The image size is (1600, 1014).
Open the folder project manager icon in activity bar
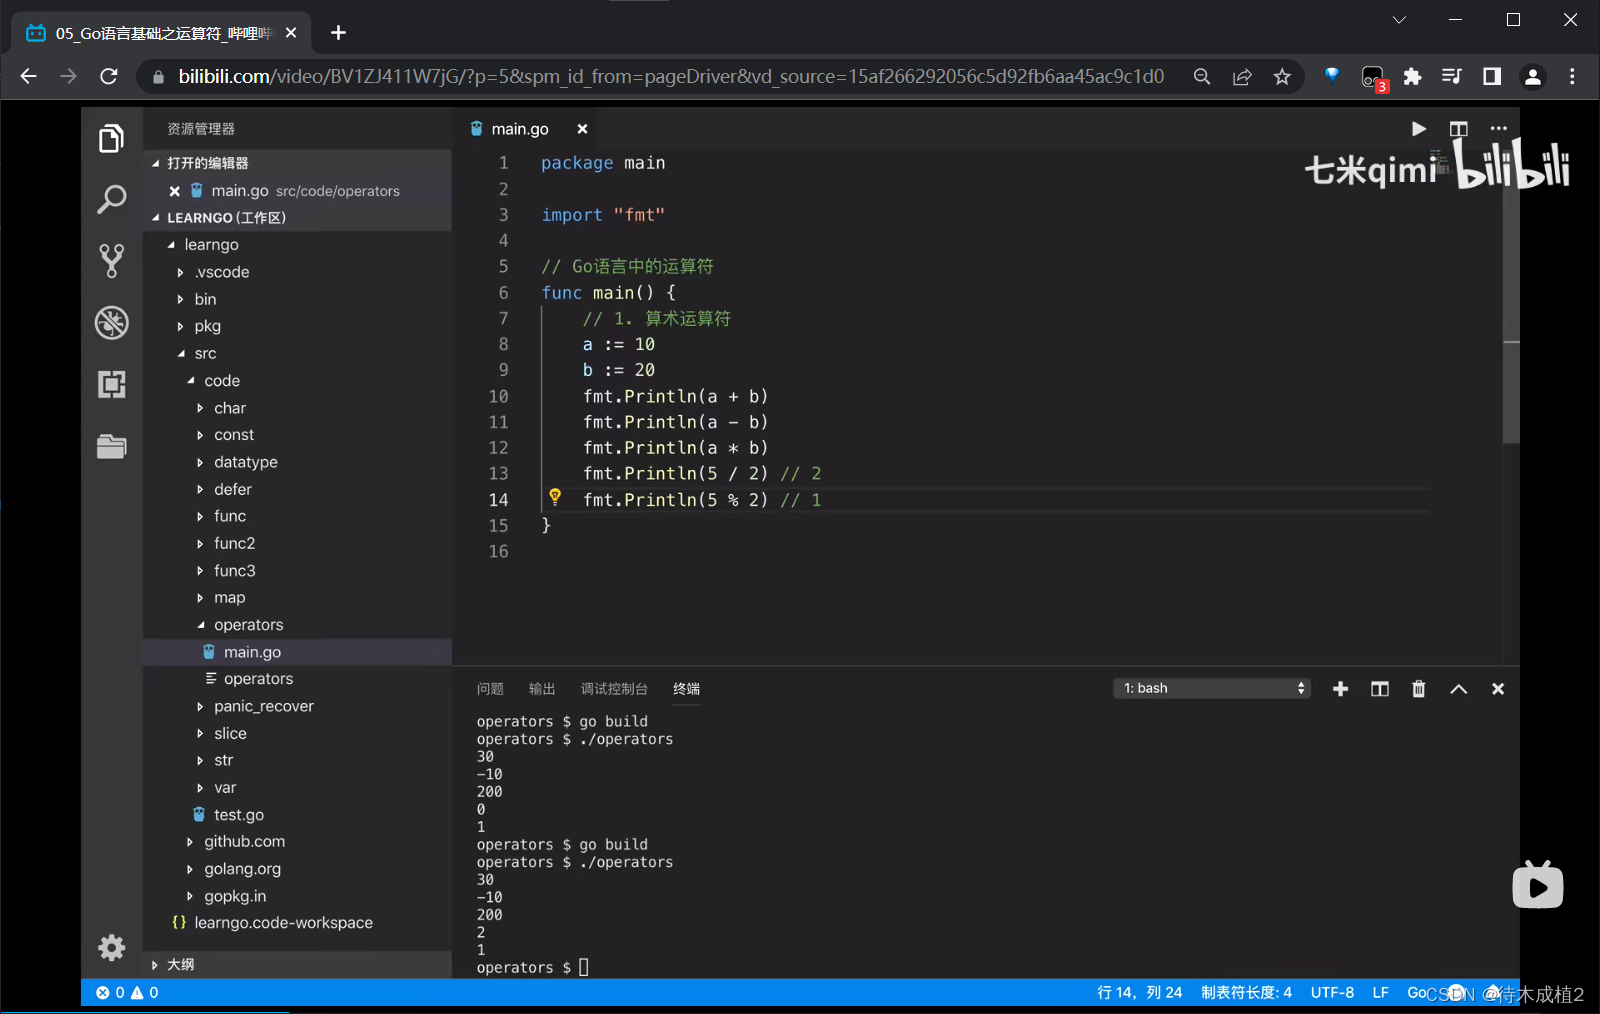click(x=111, y=446)
